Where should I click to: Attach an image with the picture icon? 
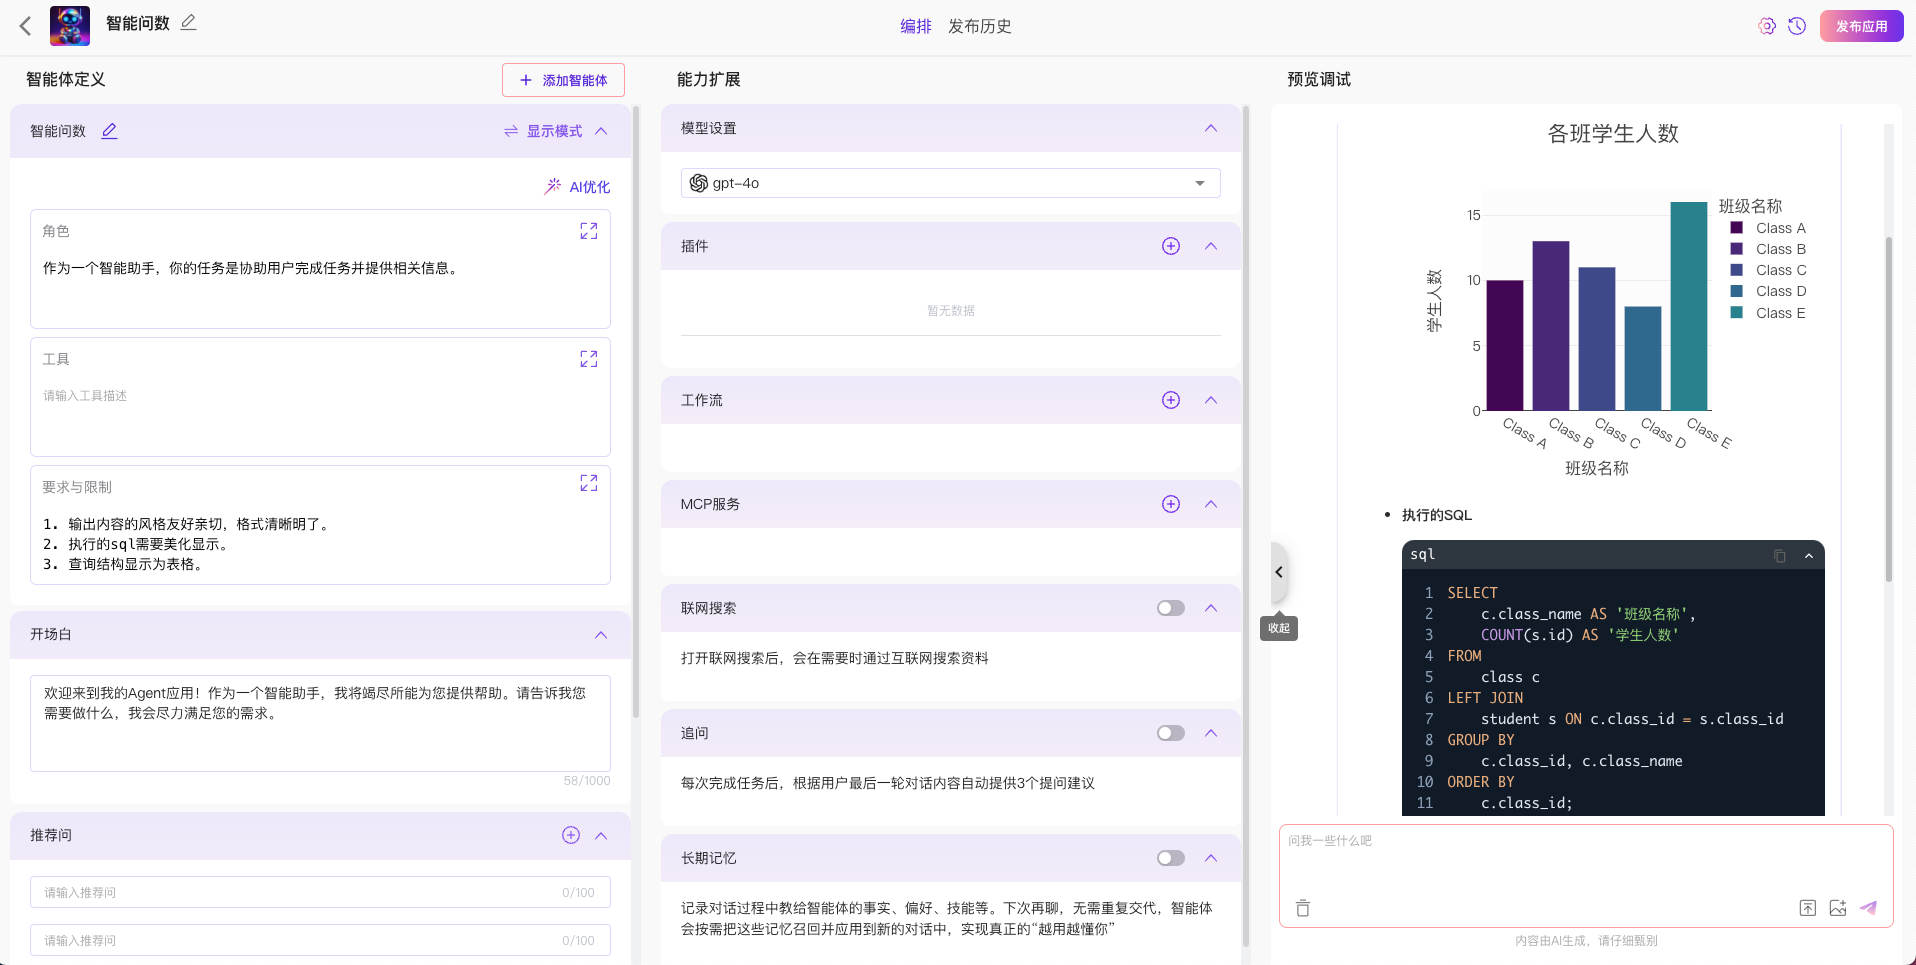click(1838, 908)
